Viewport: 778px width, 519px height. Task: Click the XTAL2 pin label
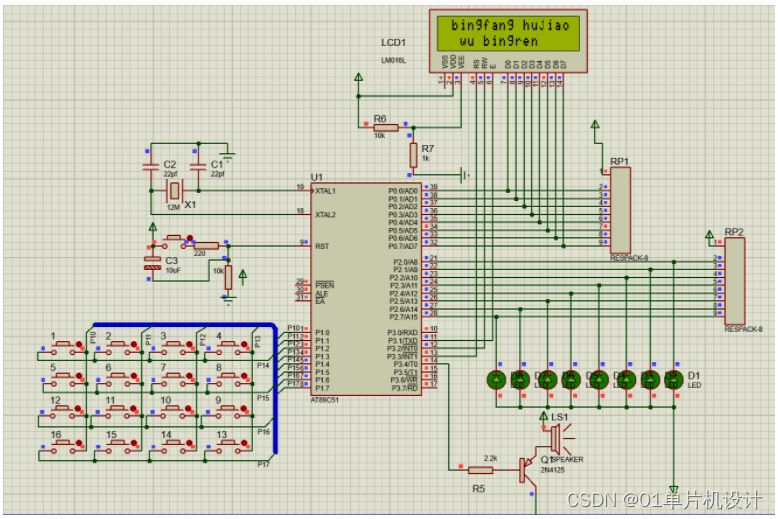point(325,215)
